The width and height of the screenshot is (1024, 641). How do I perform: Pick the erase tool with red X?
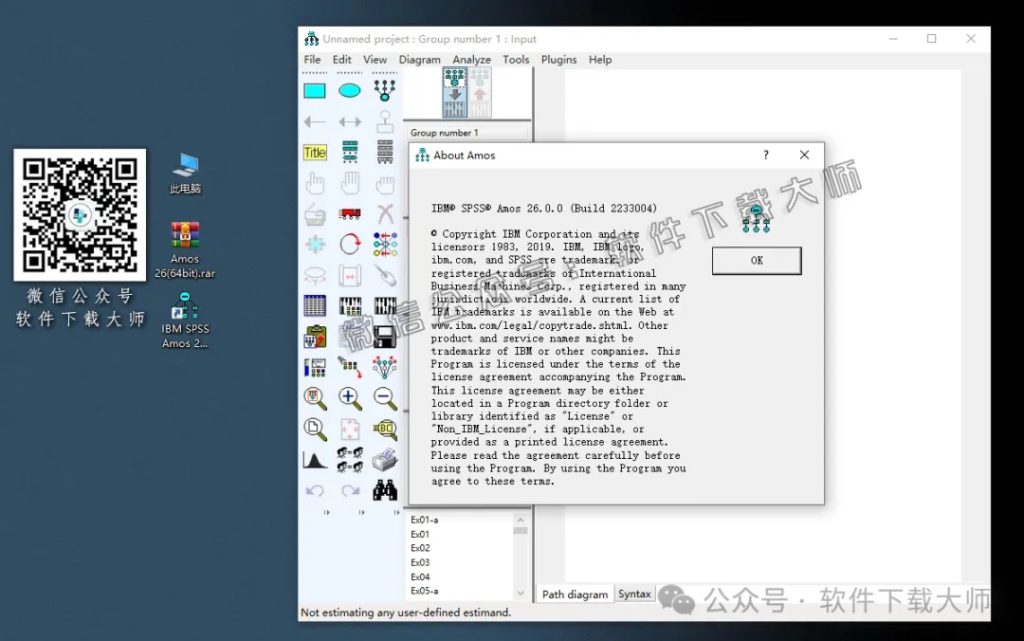coord(384,214)
